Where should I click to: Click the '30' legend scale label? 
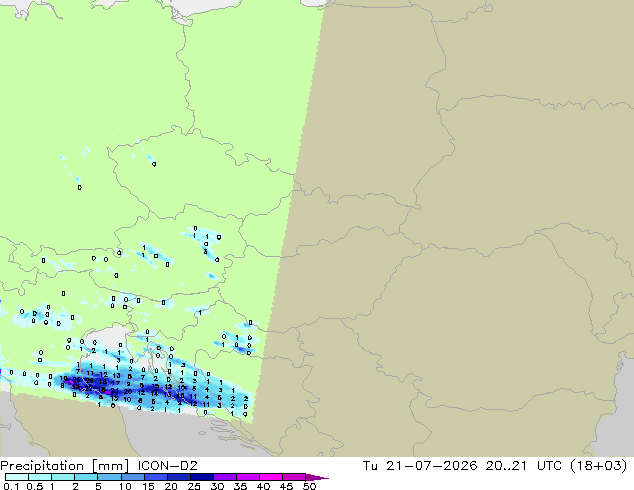(x=217, y=486)
